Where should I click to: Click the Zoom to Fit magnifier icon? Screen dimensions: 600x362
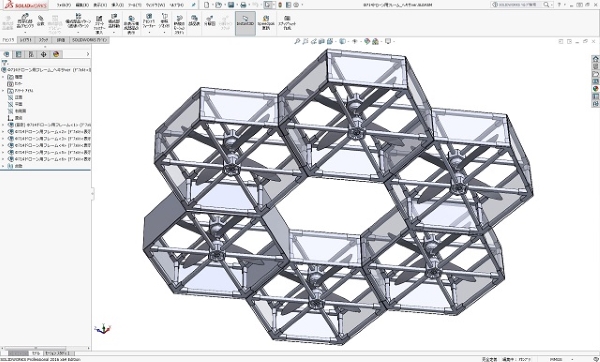(x=297, y=41)
